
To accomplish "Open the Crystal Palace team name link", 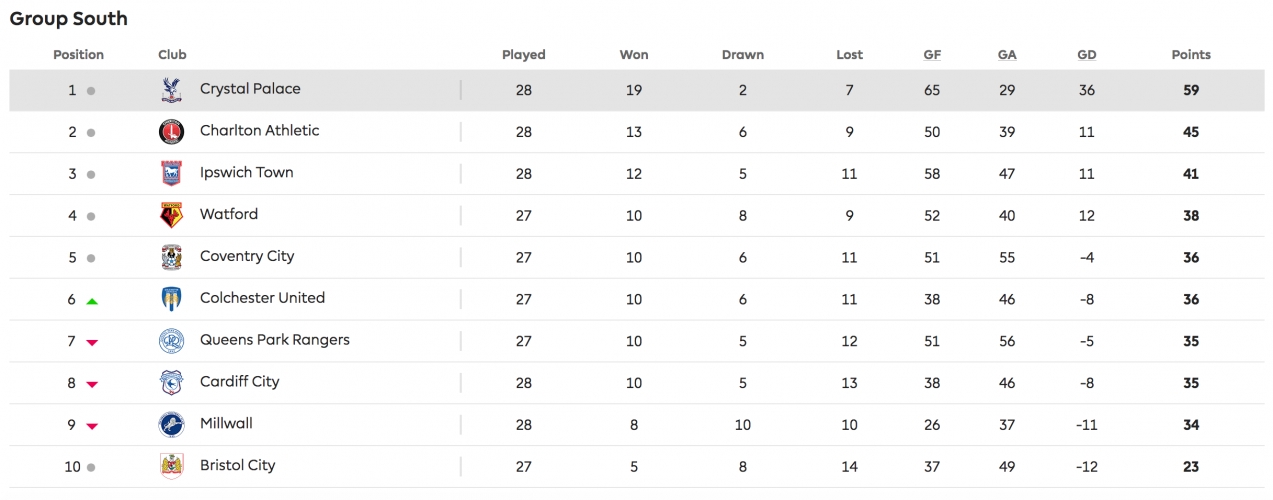I will pyautogui.click(x=250, y=89).
